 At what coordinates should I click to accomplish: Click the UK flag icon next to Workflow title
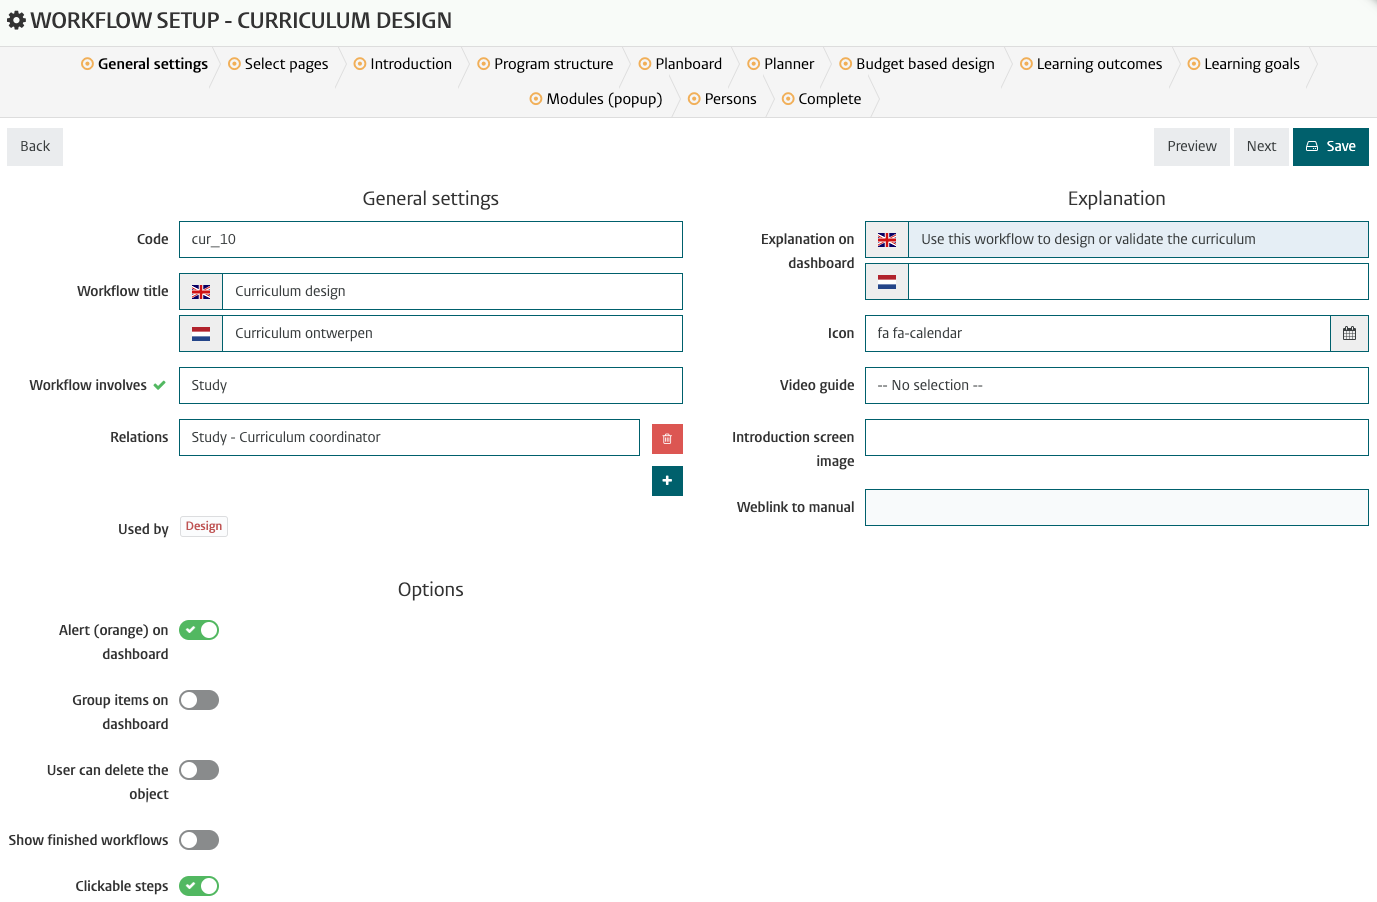200,291
